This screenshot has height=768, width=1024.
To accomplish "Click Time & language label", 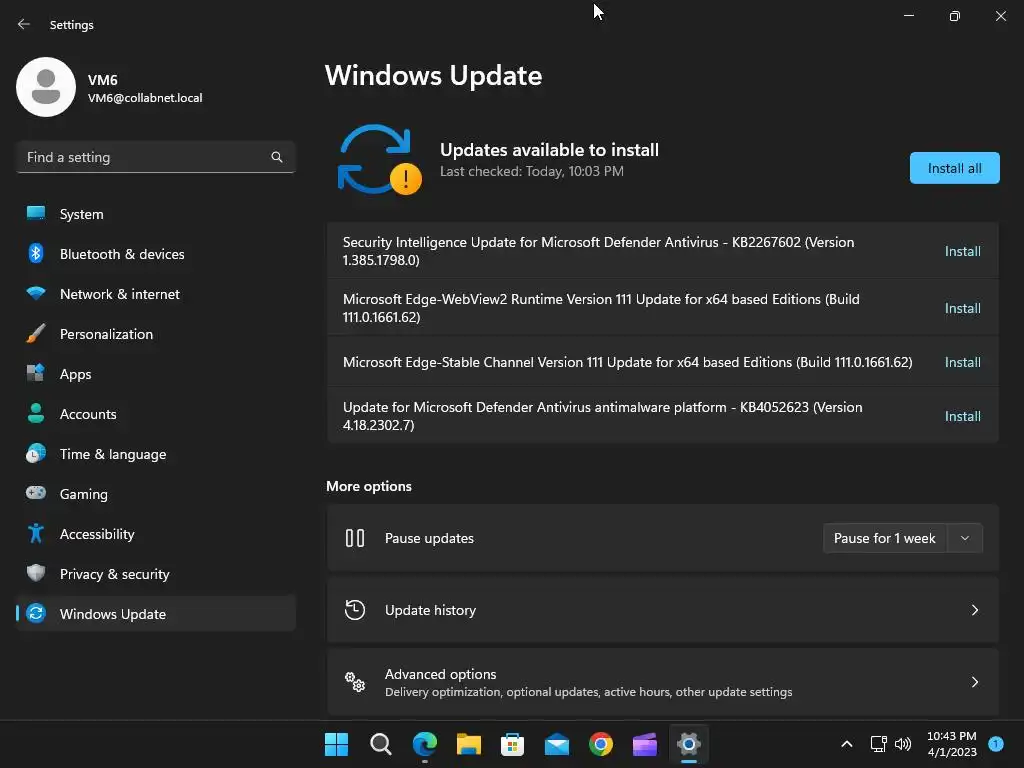I will pyautogui.click(x=113, y=454).
